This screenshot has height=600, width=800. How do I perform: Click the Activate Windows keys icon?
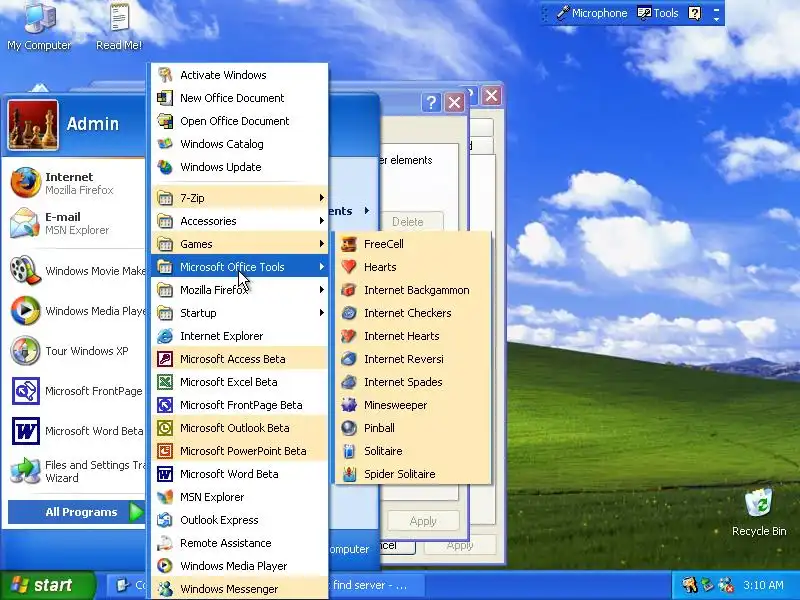[x=165, y=75]
